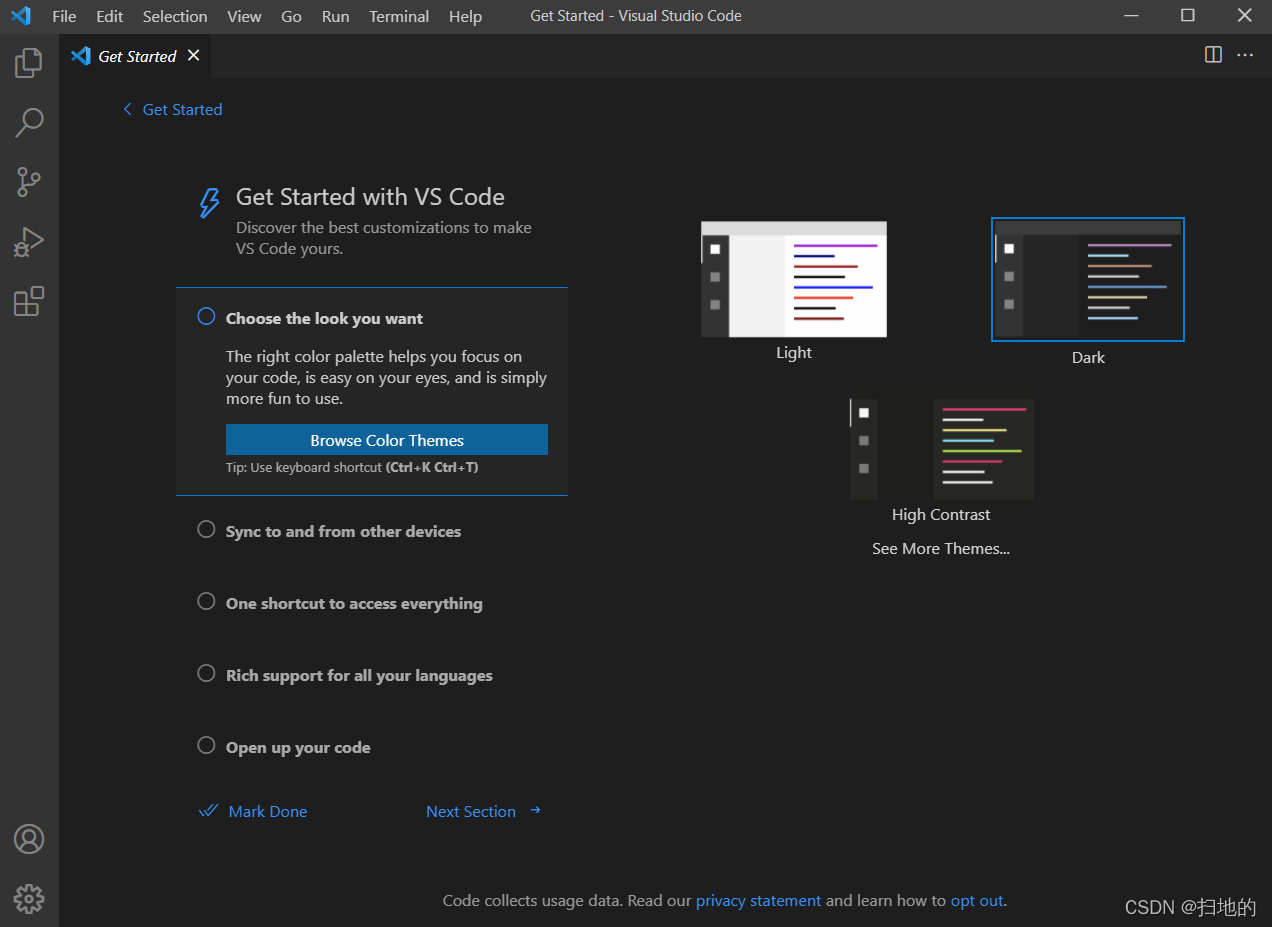Open the Source Control view
The height and width of the screenshot is (927, 1272).
point(29,182)
